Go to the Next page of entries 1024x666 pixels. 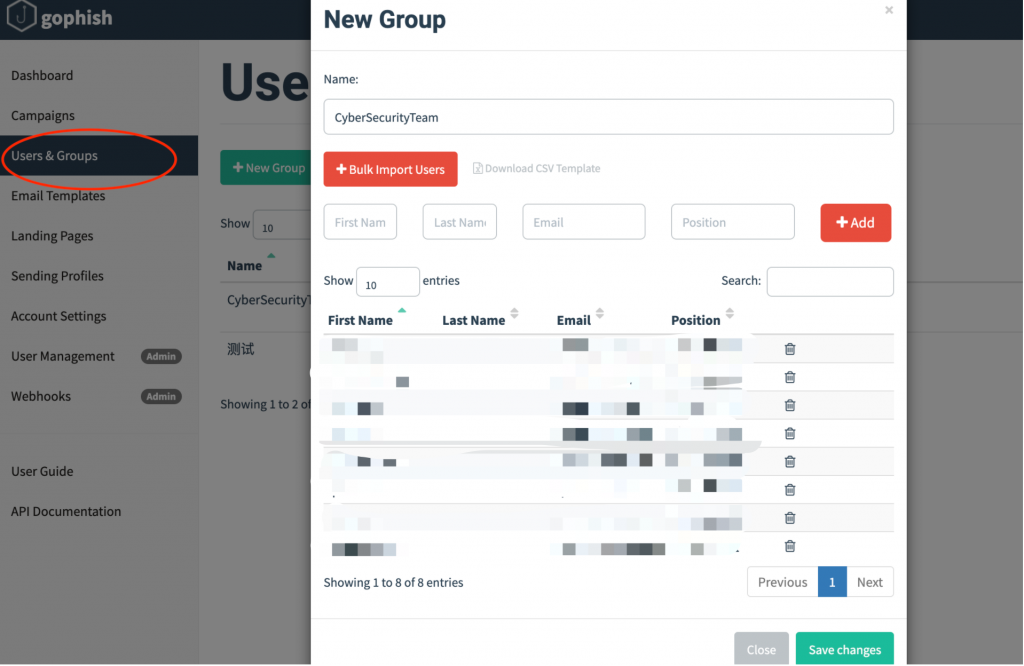pos(869,582)
